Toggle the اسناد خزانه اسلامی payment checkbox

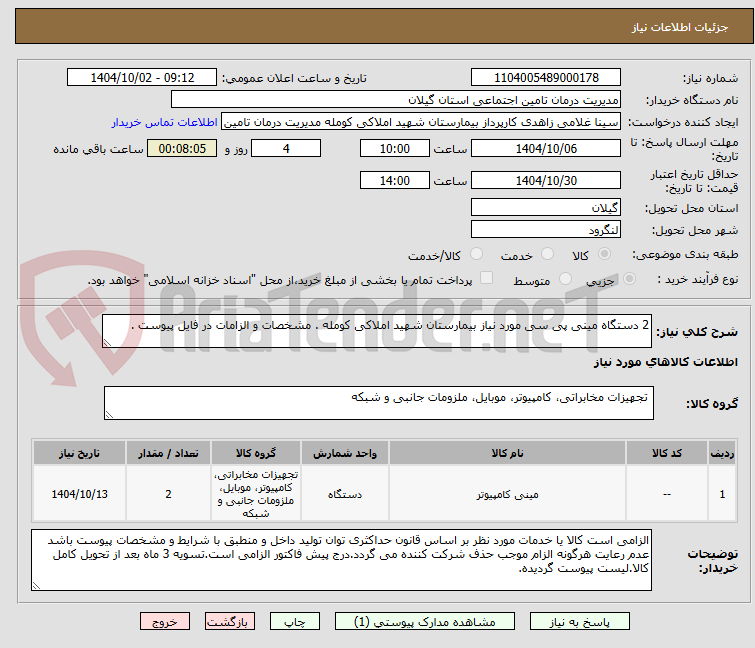click(487, 278)
